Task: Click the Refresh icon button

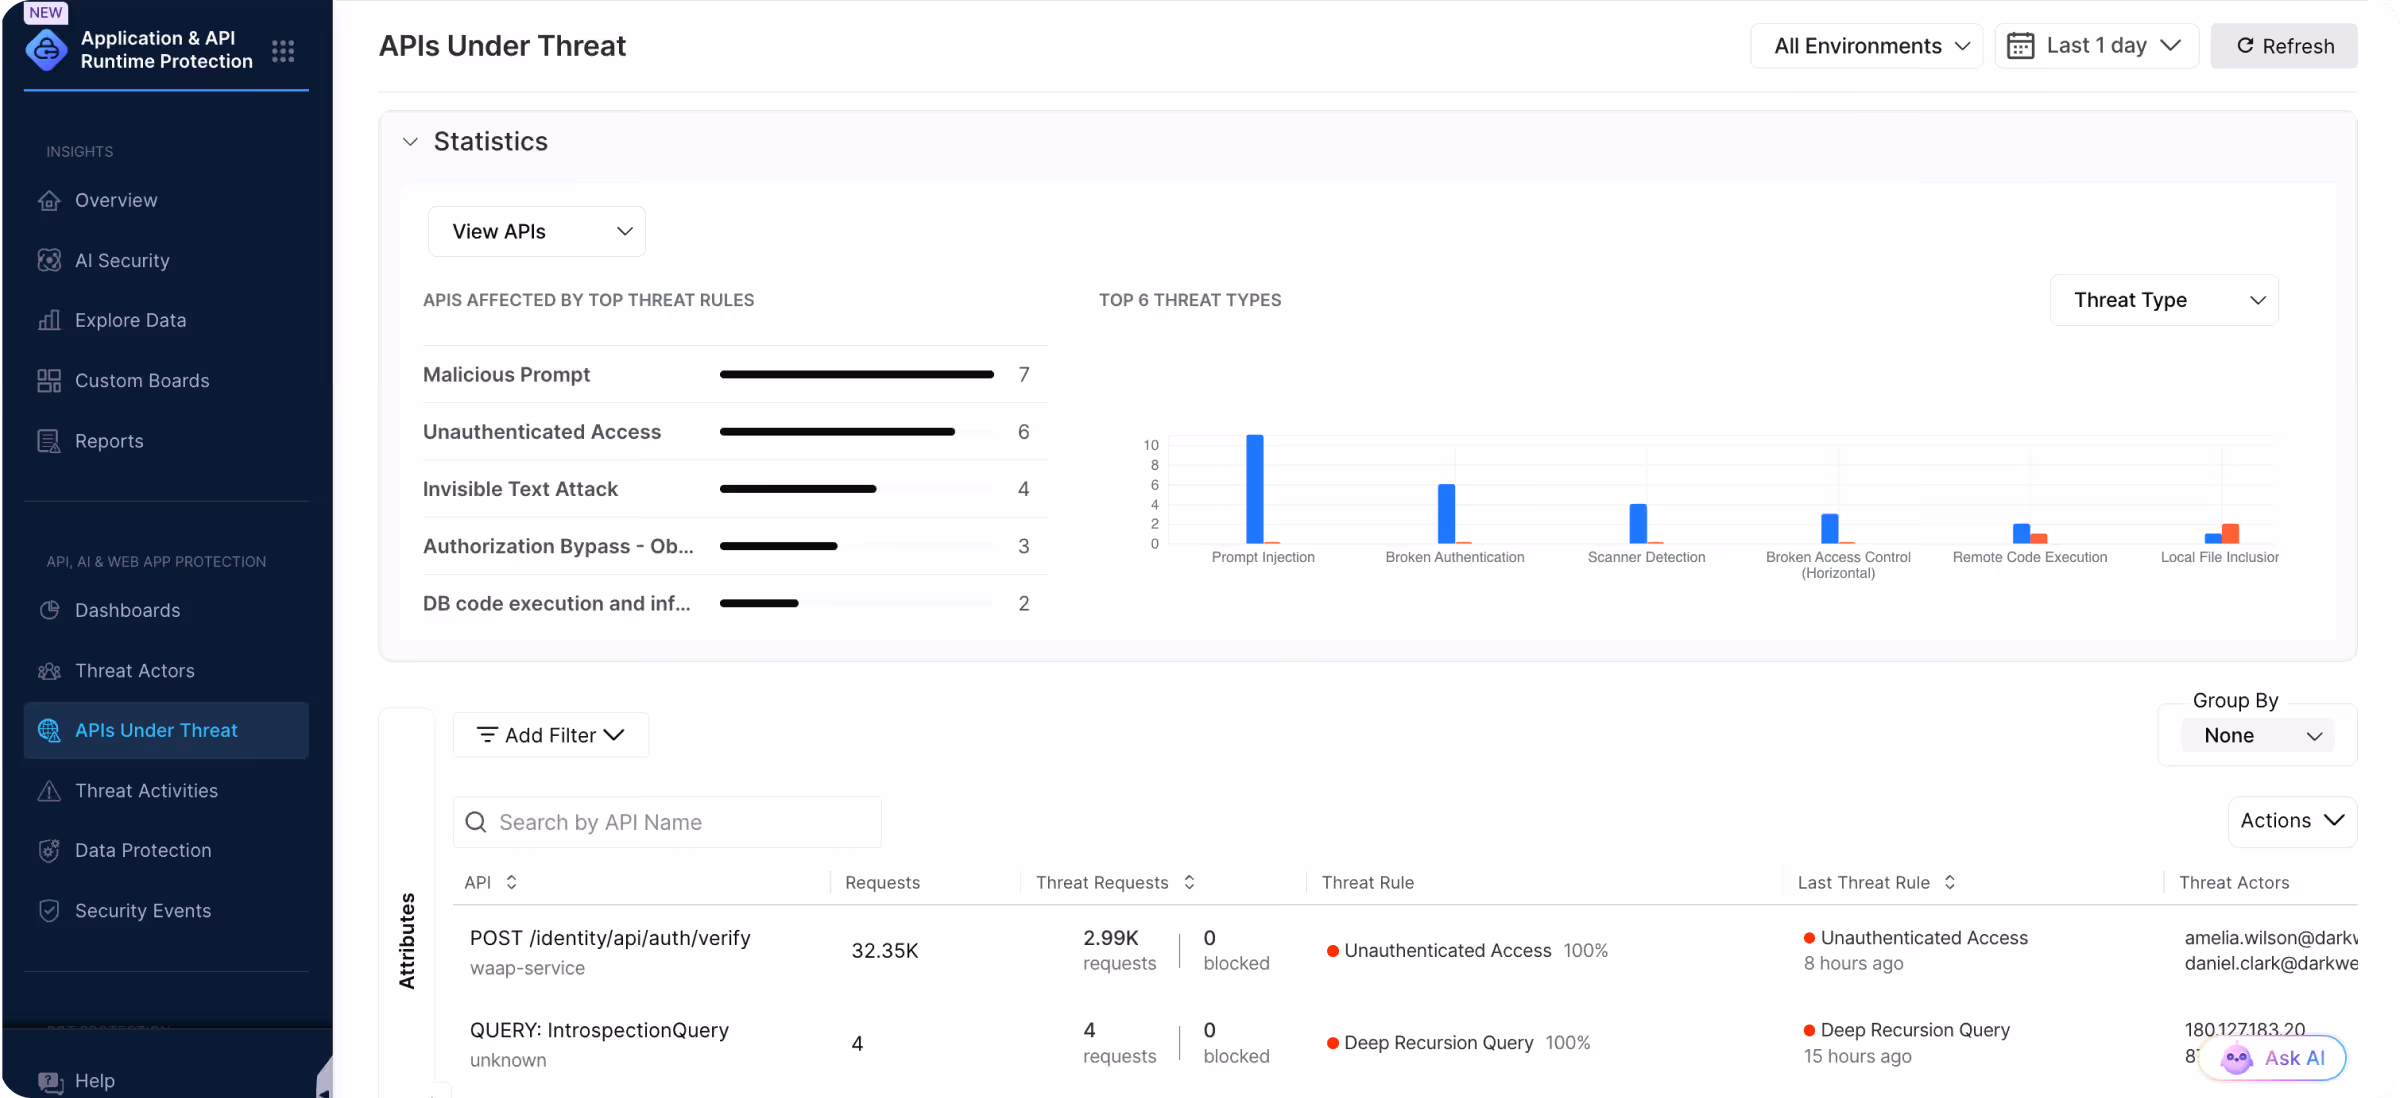Action: click(x=2245, y=45)
